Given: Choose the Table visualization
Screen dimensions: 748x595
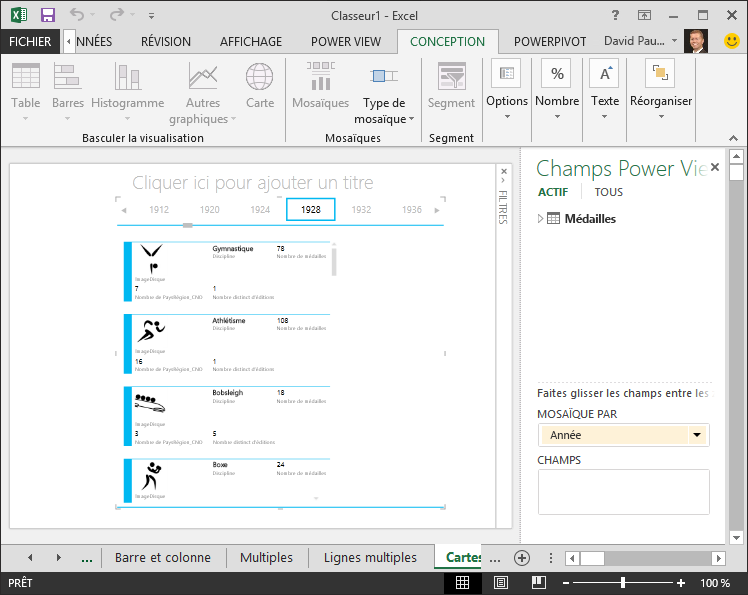Looking at the screenshot, I should (x=26, y=91).
